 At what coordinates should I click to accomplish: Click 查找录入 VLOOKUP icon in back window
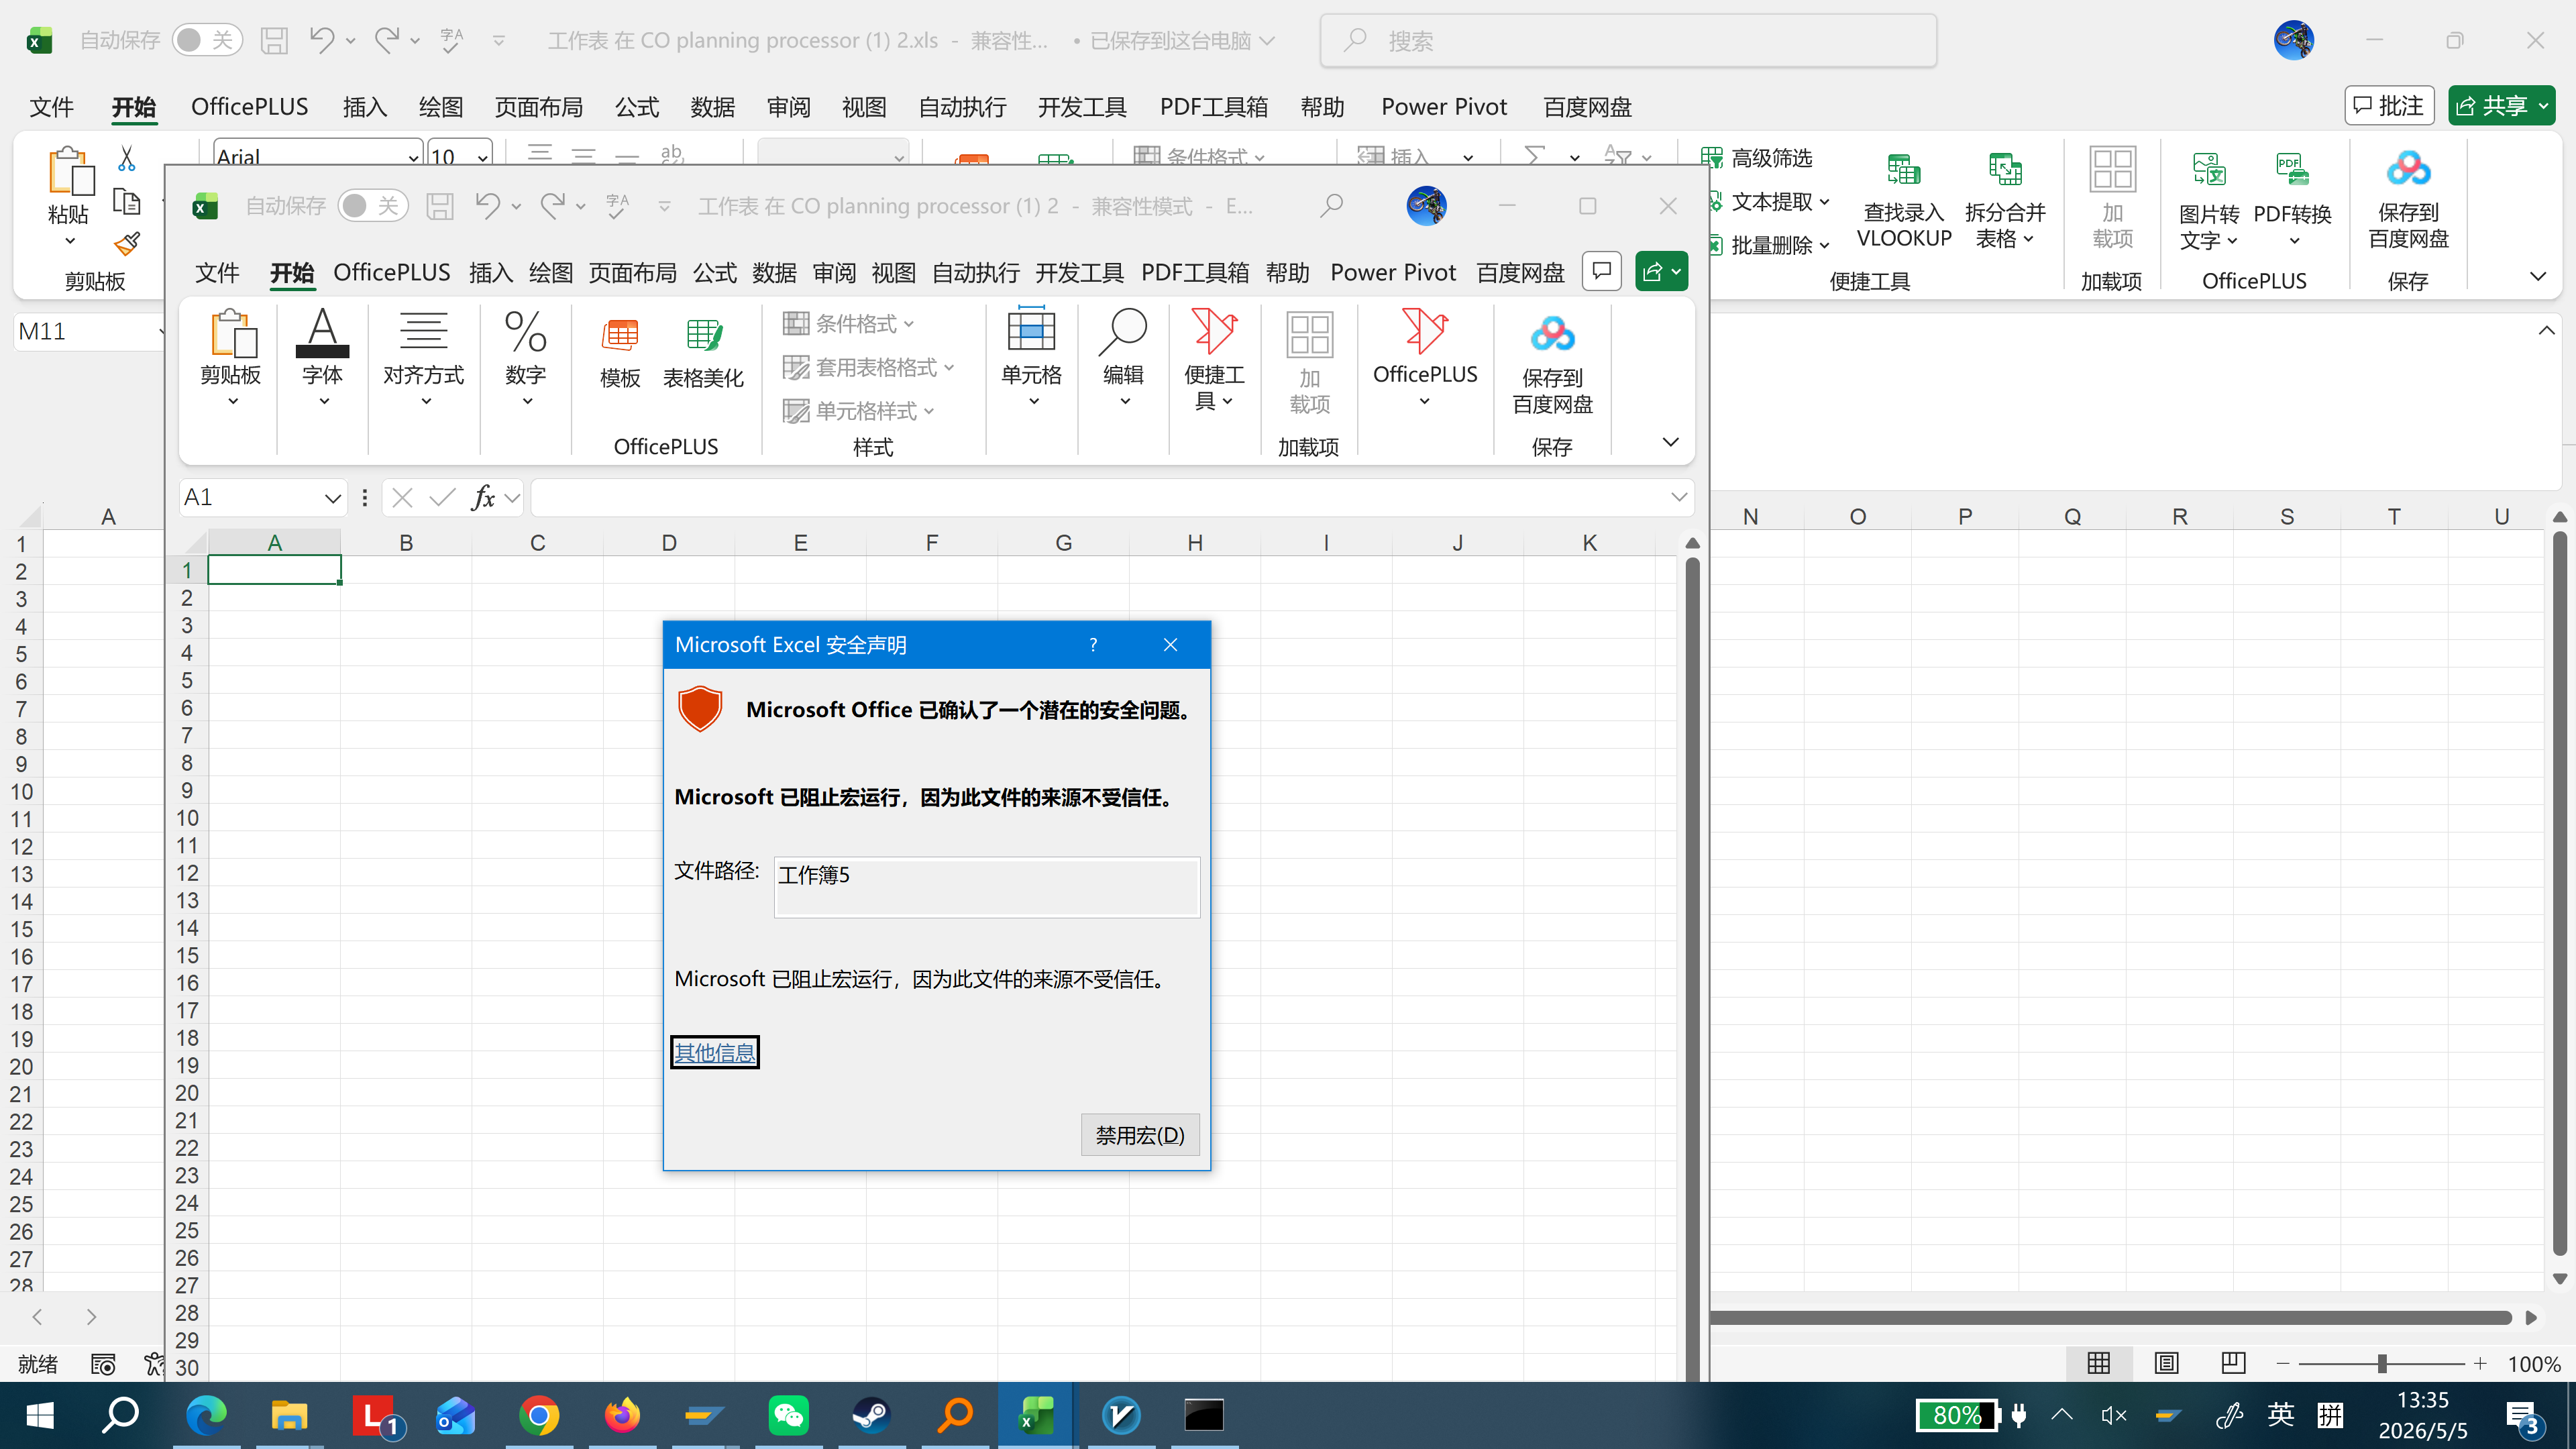[1904, 200]
